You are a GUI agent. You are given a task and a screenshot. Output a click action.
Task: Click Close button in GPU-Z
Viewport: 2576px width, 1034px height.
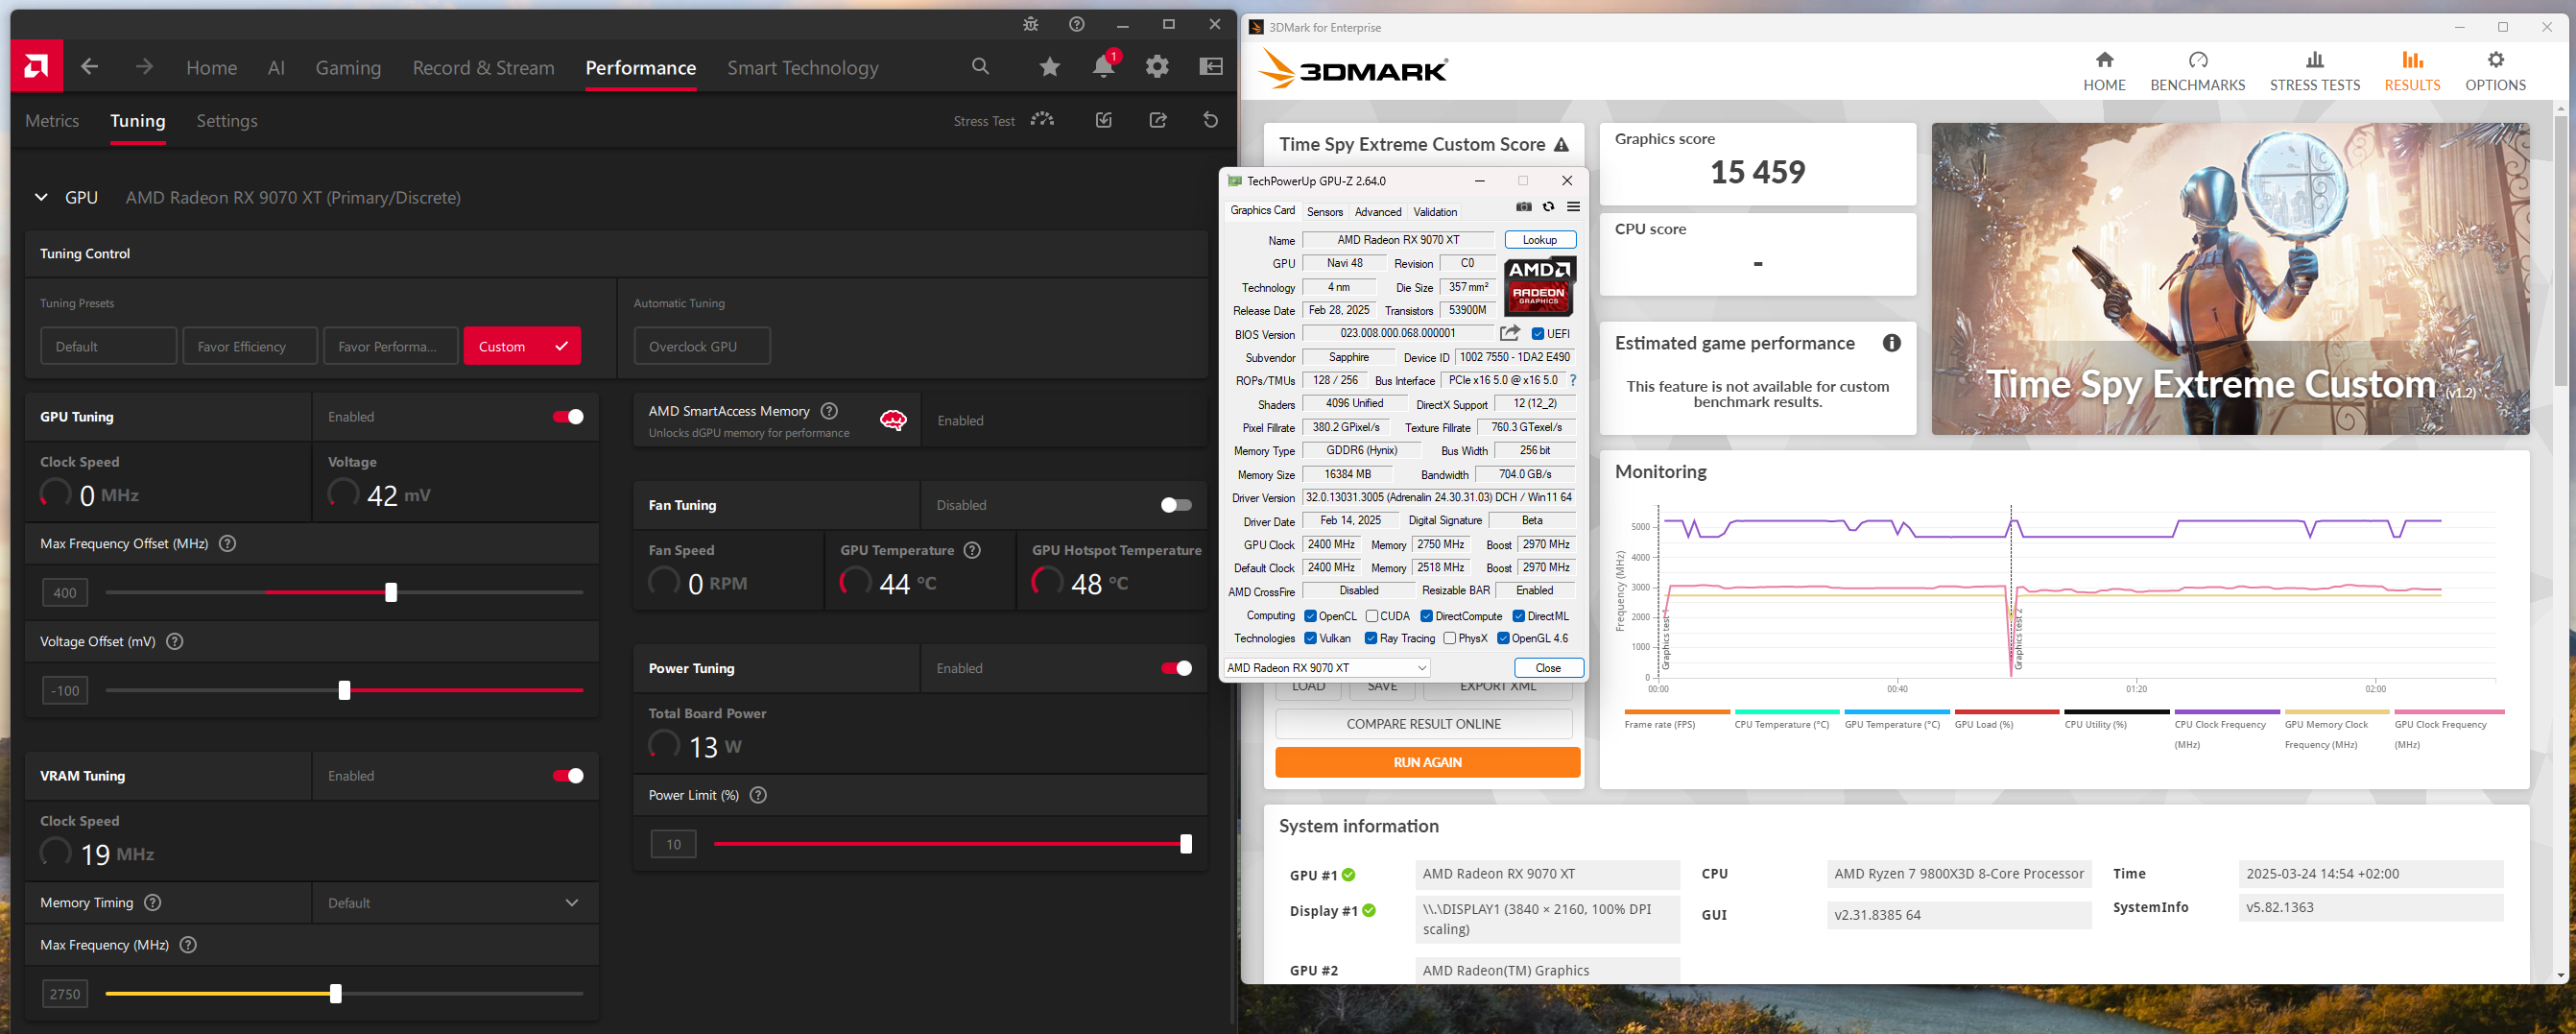click(1548, 667)
